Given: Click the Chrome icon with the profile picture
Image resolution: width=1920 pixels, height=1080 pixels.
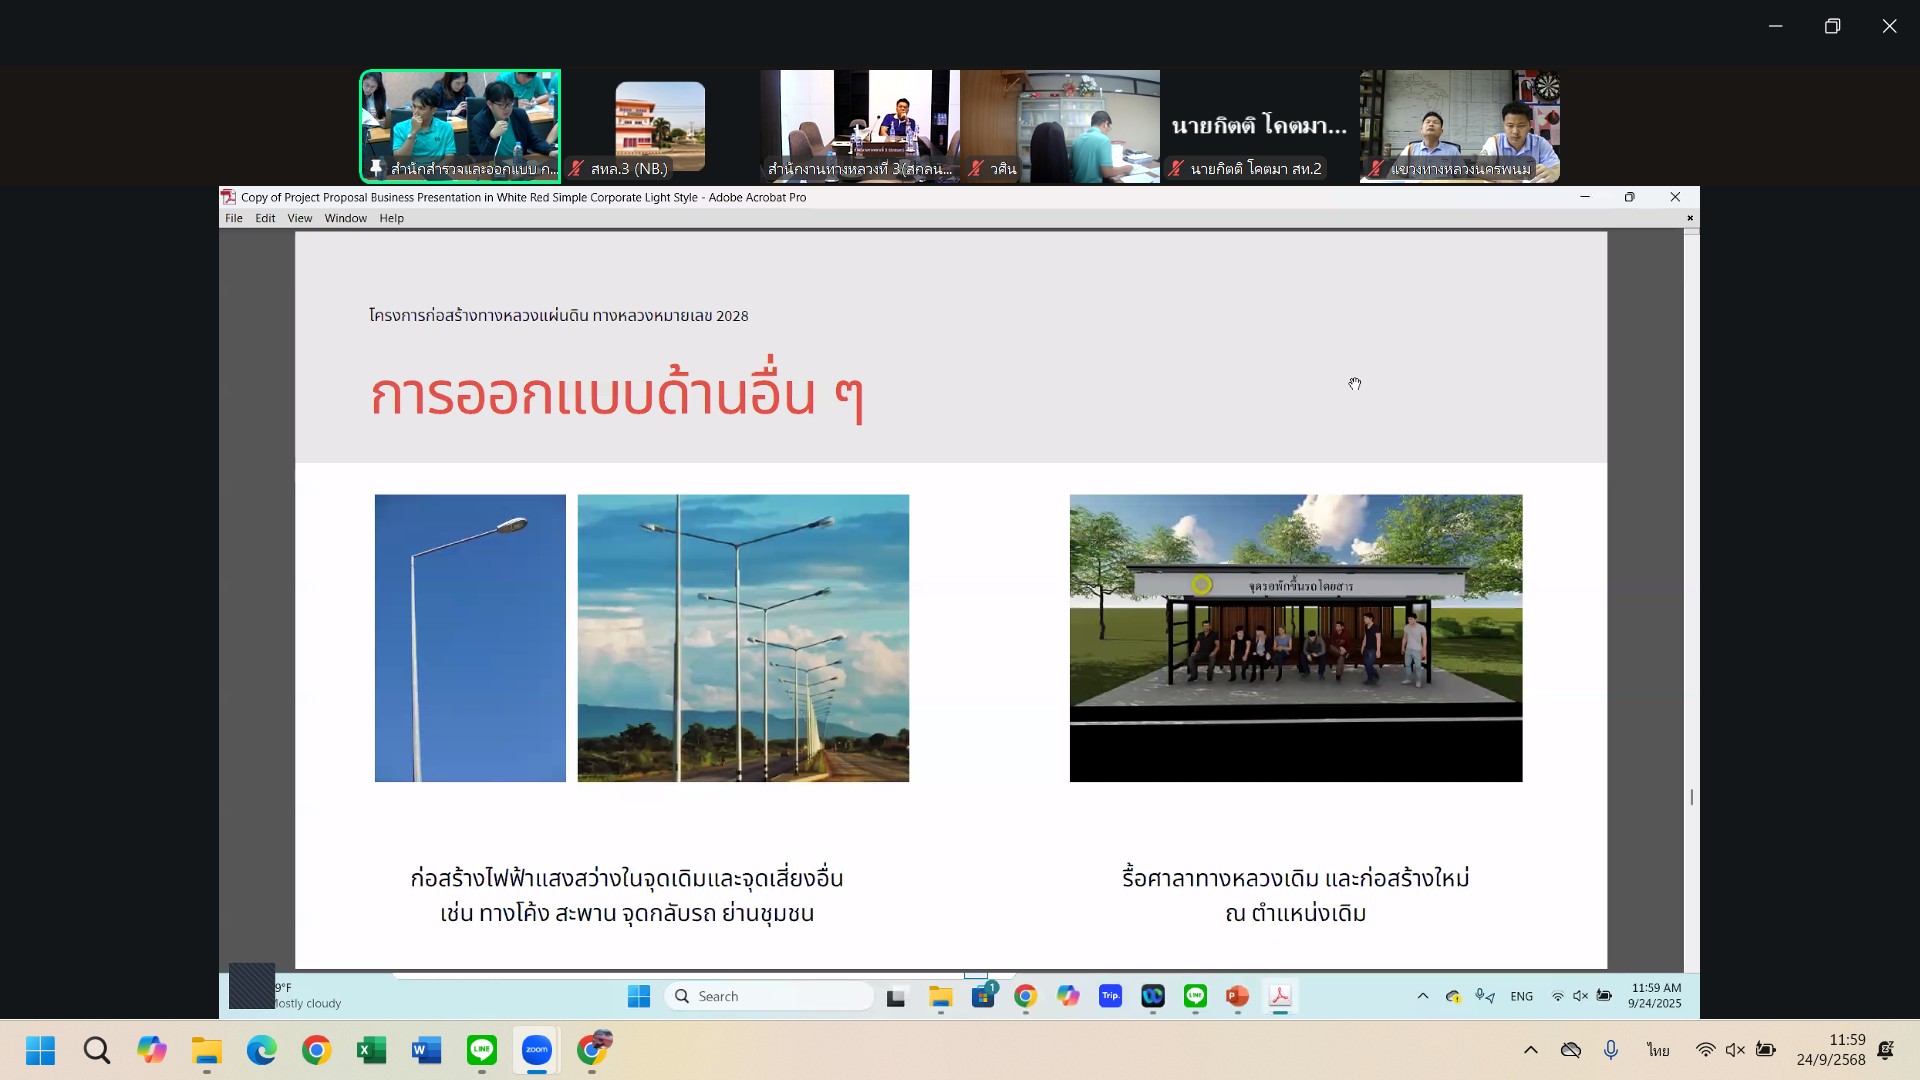Looking at the screenshot, I should click(x=593, y=1049).
